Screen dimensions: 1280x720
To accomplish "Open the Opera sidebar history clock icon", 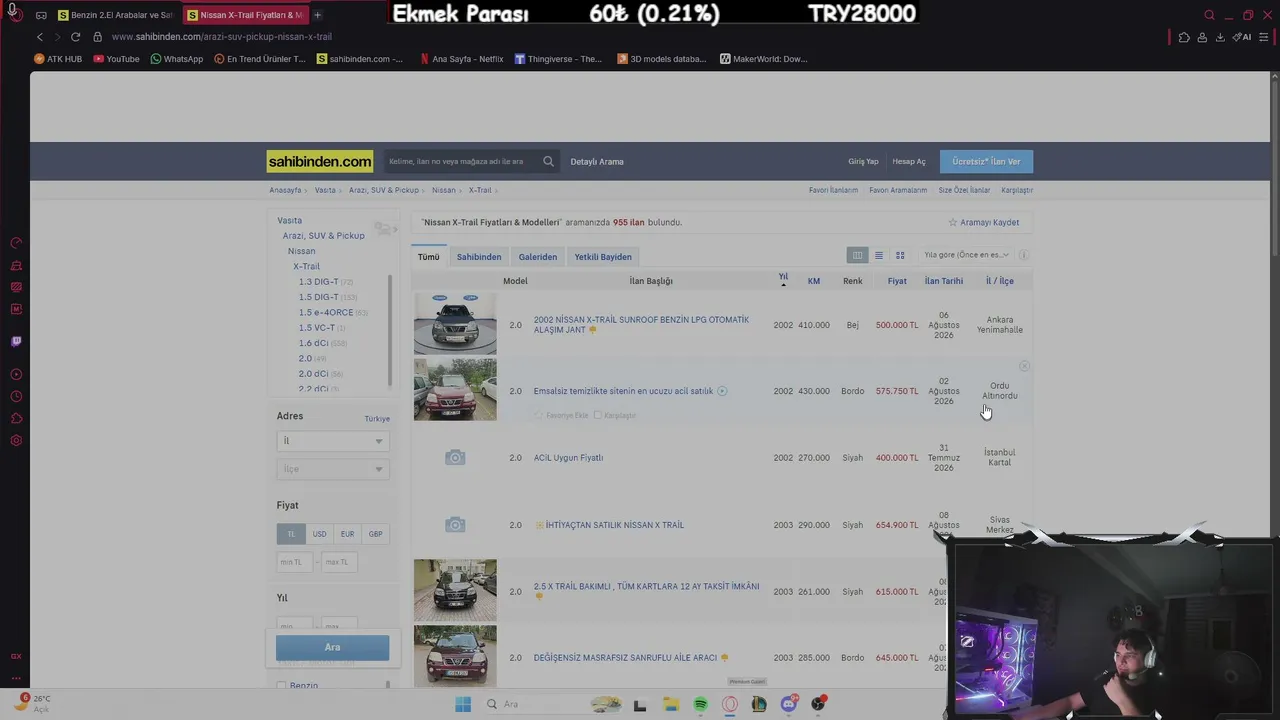I will click(16, 396).
